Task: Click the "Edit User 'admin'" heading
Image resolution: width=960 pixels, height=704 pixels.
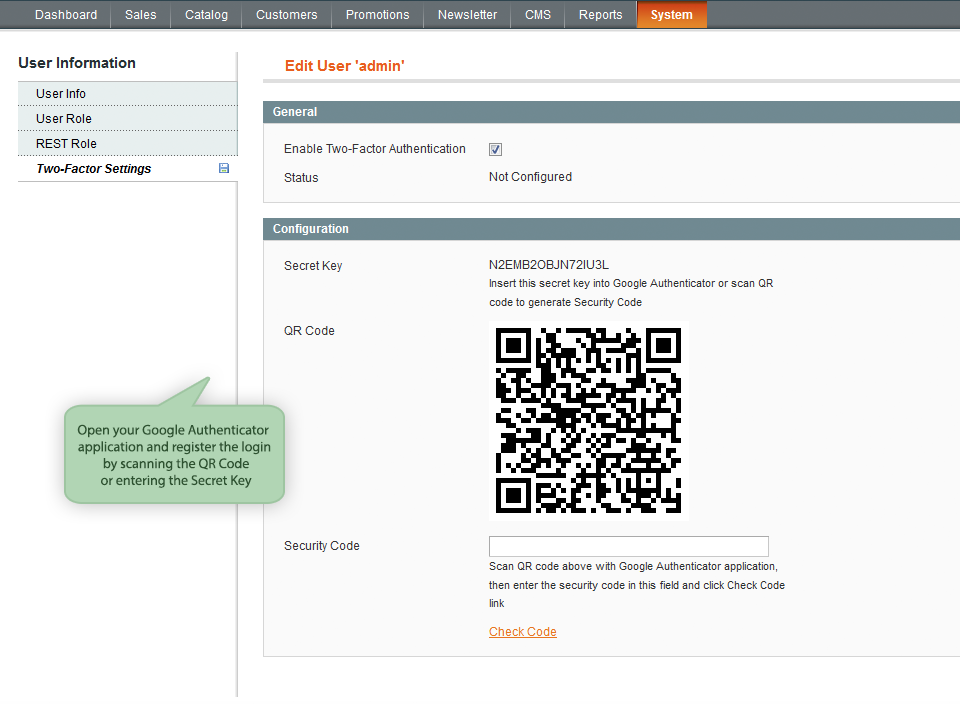Action: click(x=345, y=66)
